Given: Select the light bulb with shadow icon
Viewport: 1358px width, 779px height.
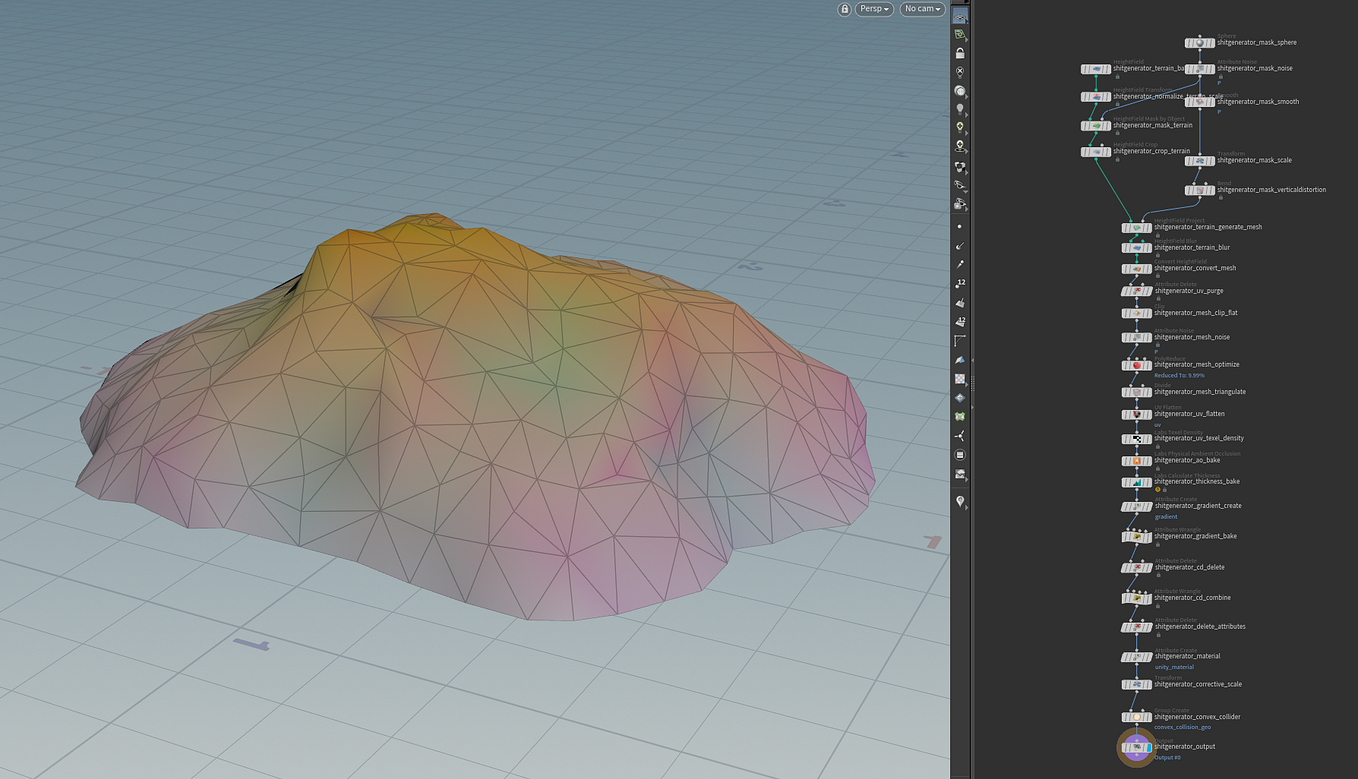Looking at the screenshot, I should point(960,146).
